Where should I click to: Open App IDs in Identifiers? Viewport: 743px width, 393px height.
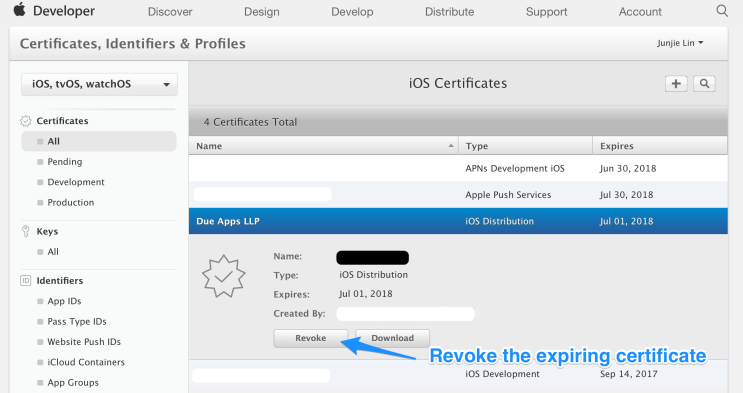64,301
